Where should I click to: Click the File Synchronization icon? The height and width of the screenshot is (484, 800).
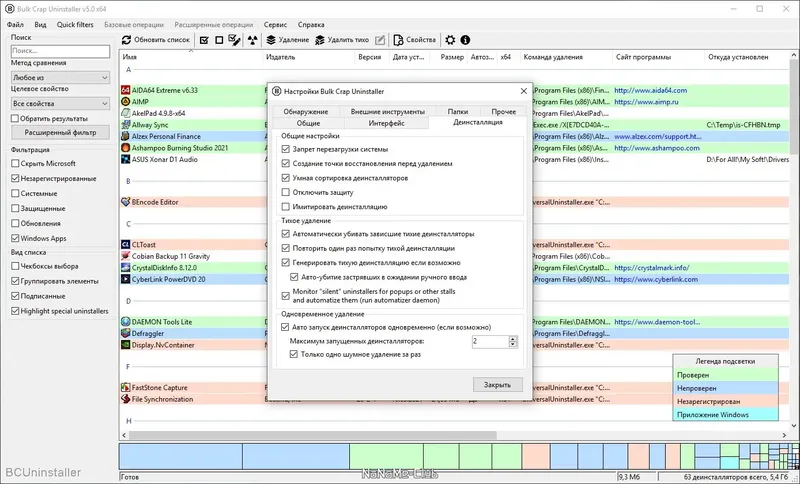point(126,399)
